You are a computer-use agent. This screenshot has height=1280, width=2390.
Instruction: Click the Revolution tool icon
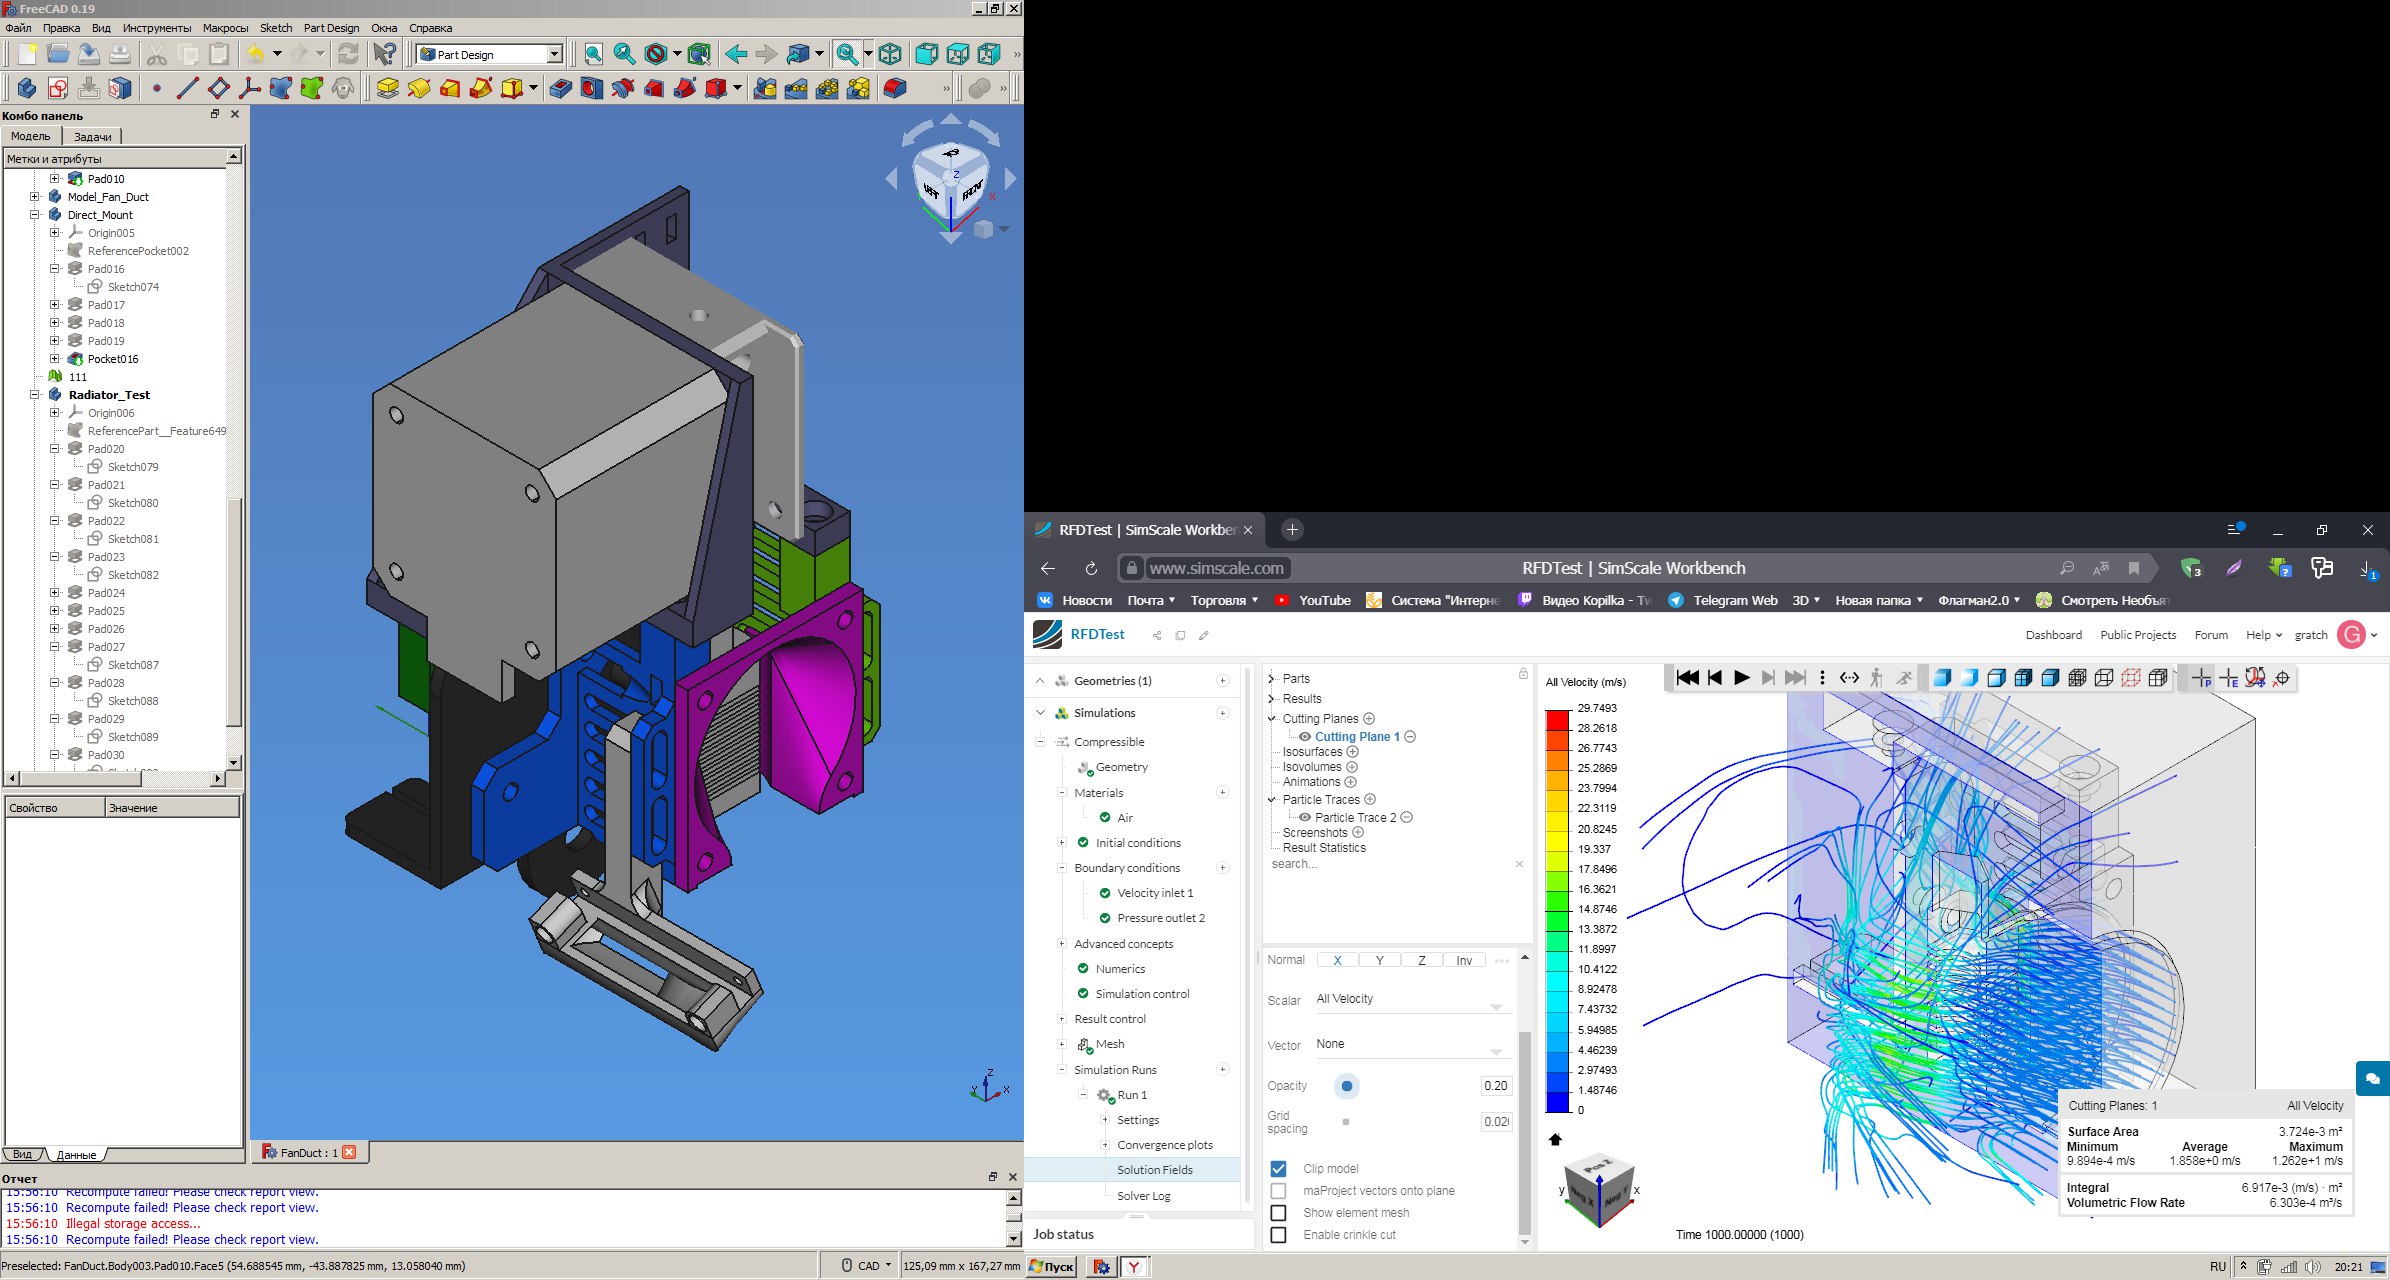(x=419, y=89)
